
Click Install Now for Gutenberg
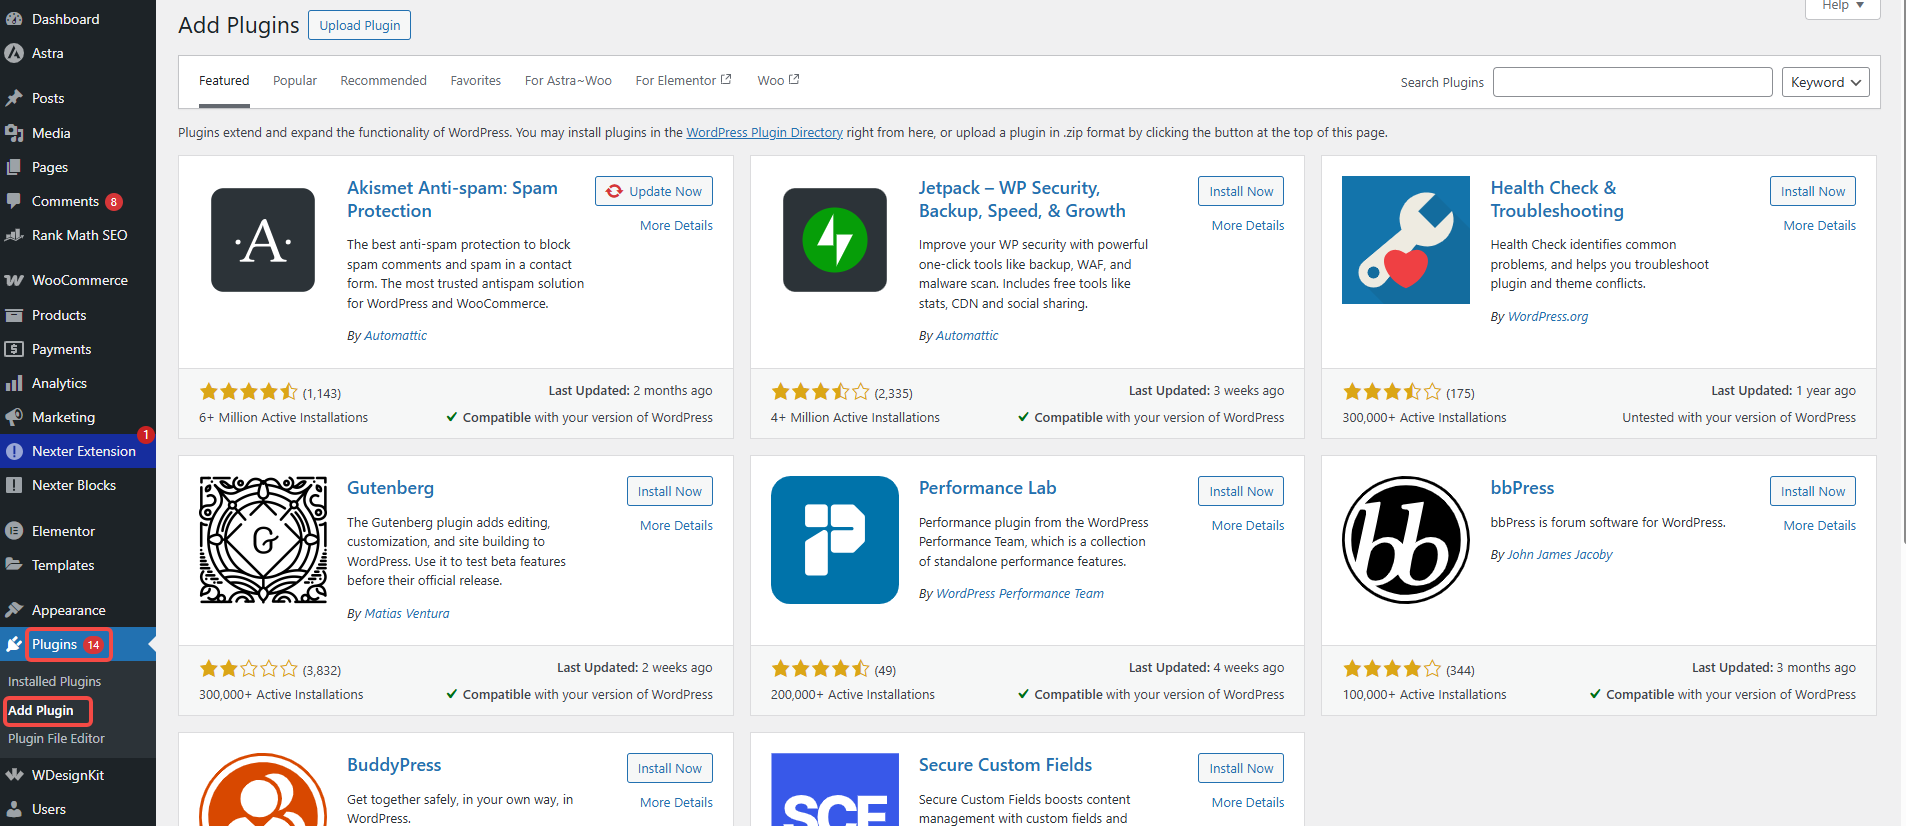669,491
